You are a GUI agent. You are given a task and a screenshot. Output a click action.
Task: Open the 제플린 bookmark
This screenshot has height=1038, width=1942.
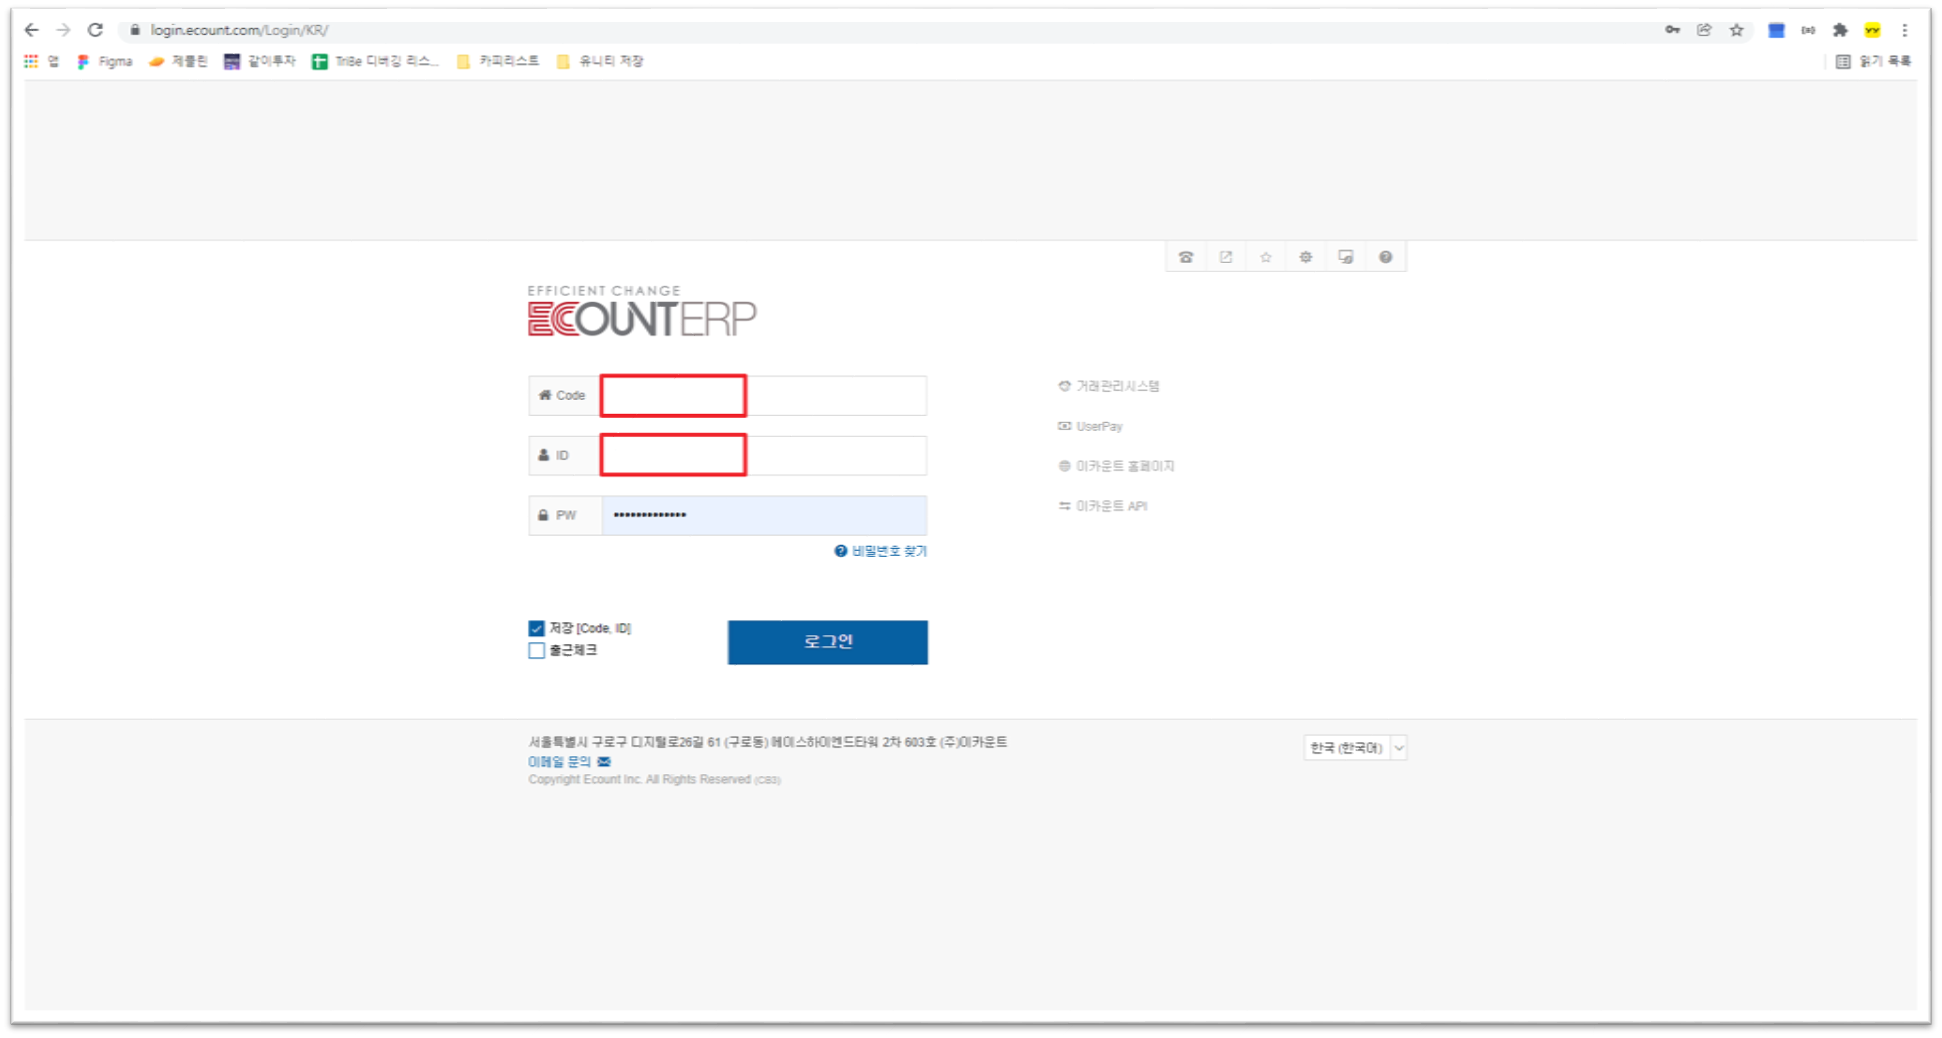coord(178,61)
